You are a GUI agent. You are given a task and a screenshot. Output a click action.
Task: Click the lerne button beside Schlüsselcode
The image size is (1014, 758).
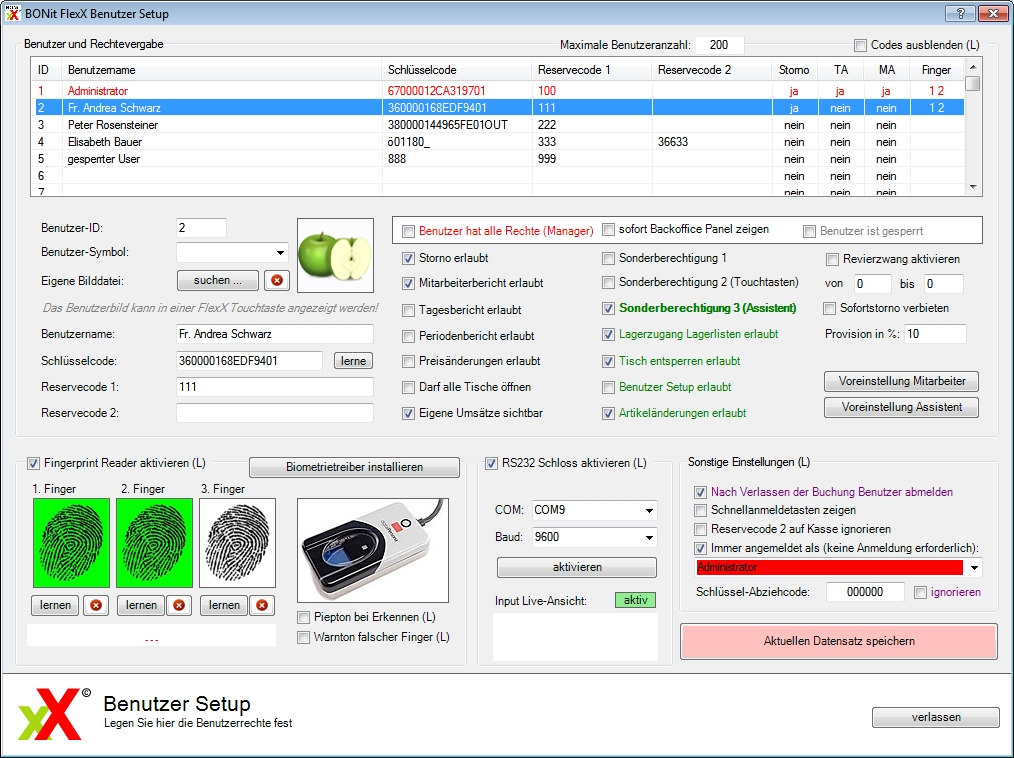point(353,361)
